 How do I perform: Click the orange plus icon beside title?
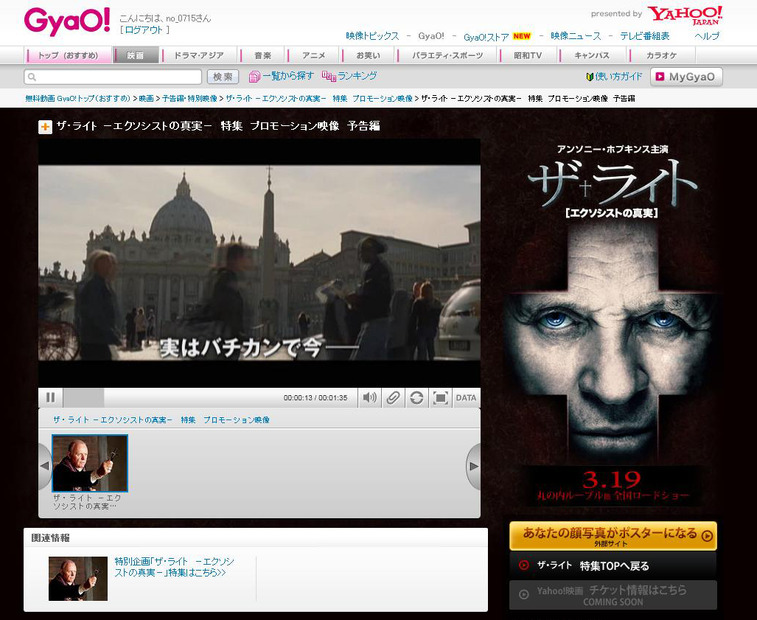(x=45, y=127)
